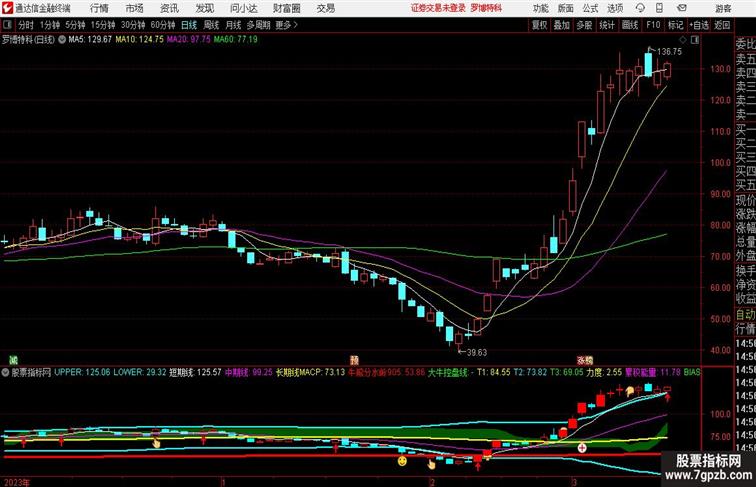Select the 月线 monthly chart tab

233,25
